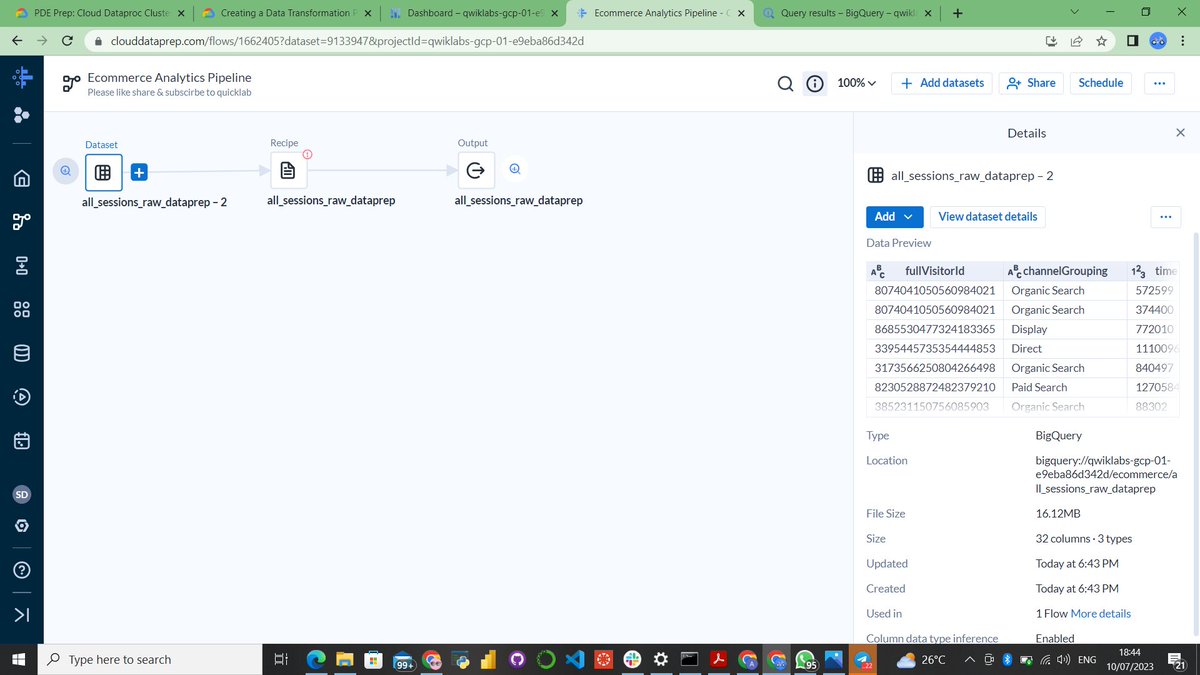Screen dimensions: 1200x675
Task: Click the SD user avatar in sidebar
Action: click(22, 494)
